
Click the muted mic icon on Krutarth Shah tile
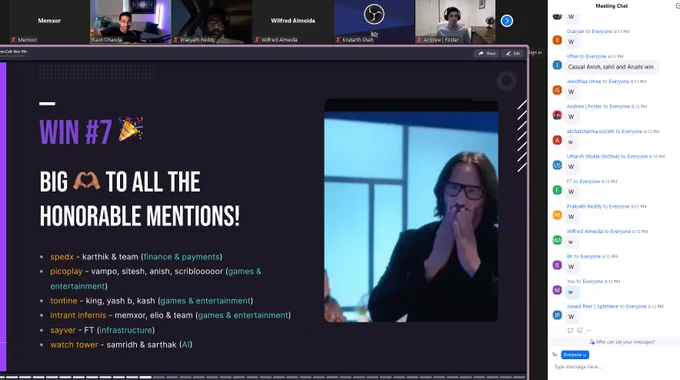(x=339, y=39)
